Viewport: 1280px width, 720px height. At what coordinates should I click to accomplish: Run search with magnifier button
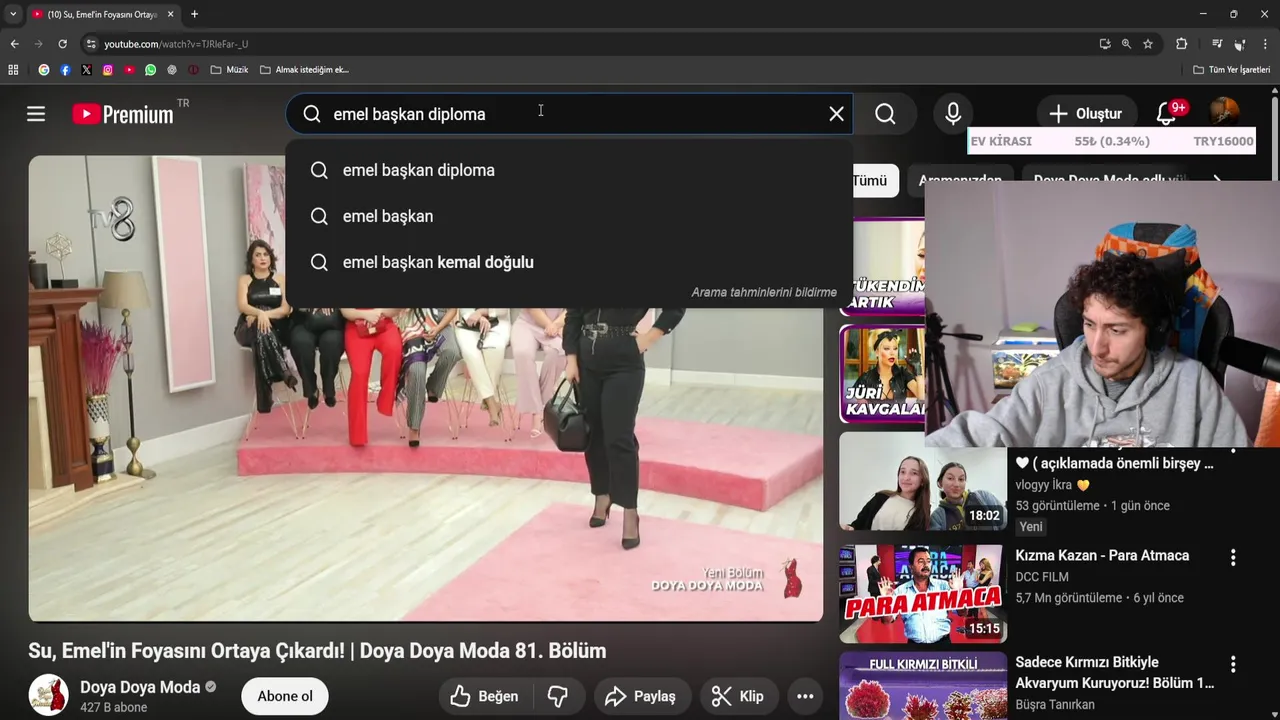coord(885,114)
